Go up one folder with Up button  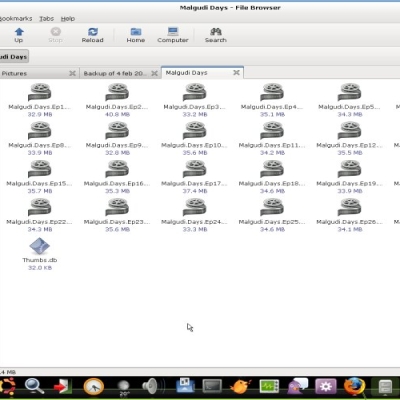(19, 35)
